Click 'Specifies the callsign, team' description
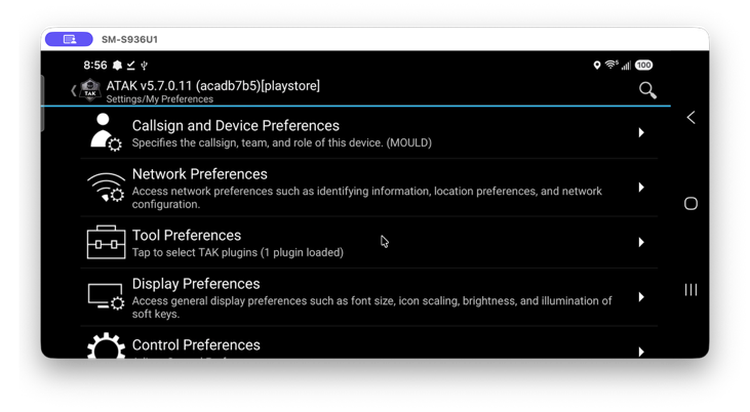Screen dimensions: 750x412 (282, 143)
